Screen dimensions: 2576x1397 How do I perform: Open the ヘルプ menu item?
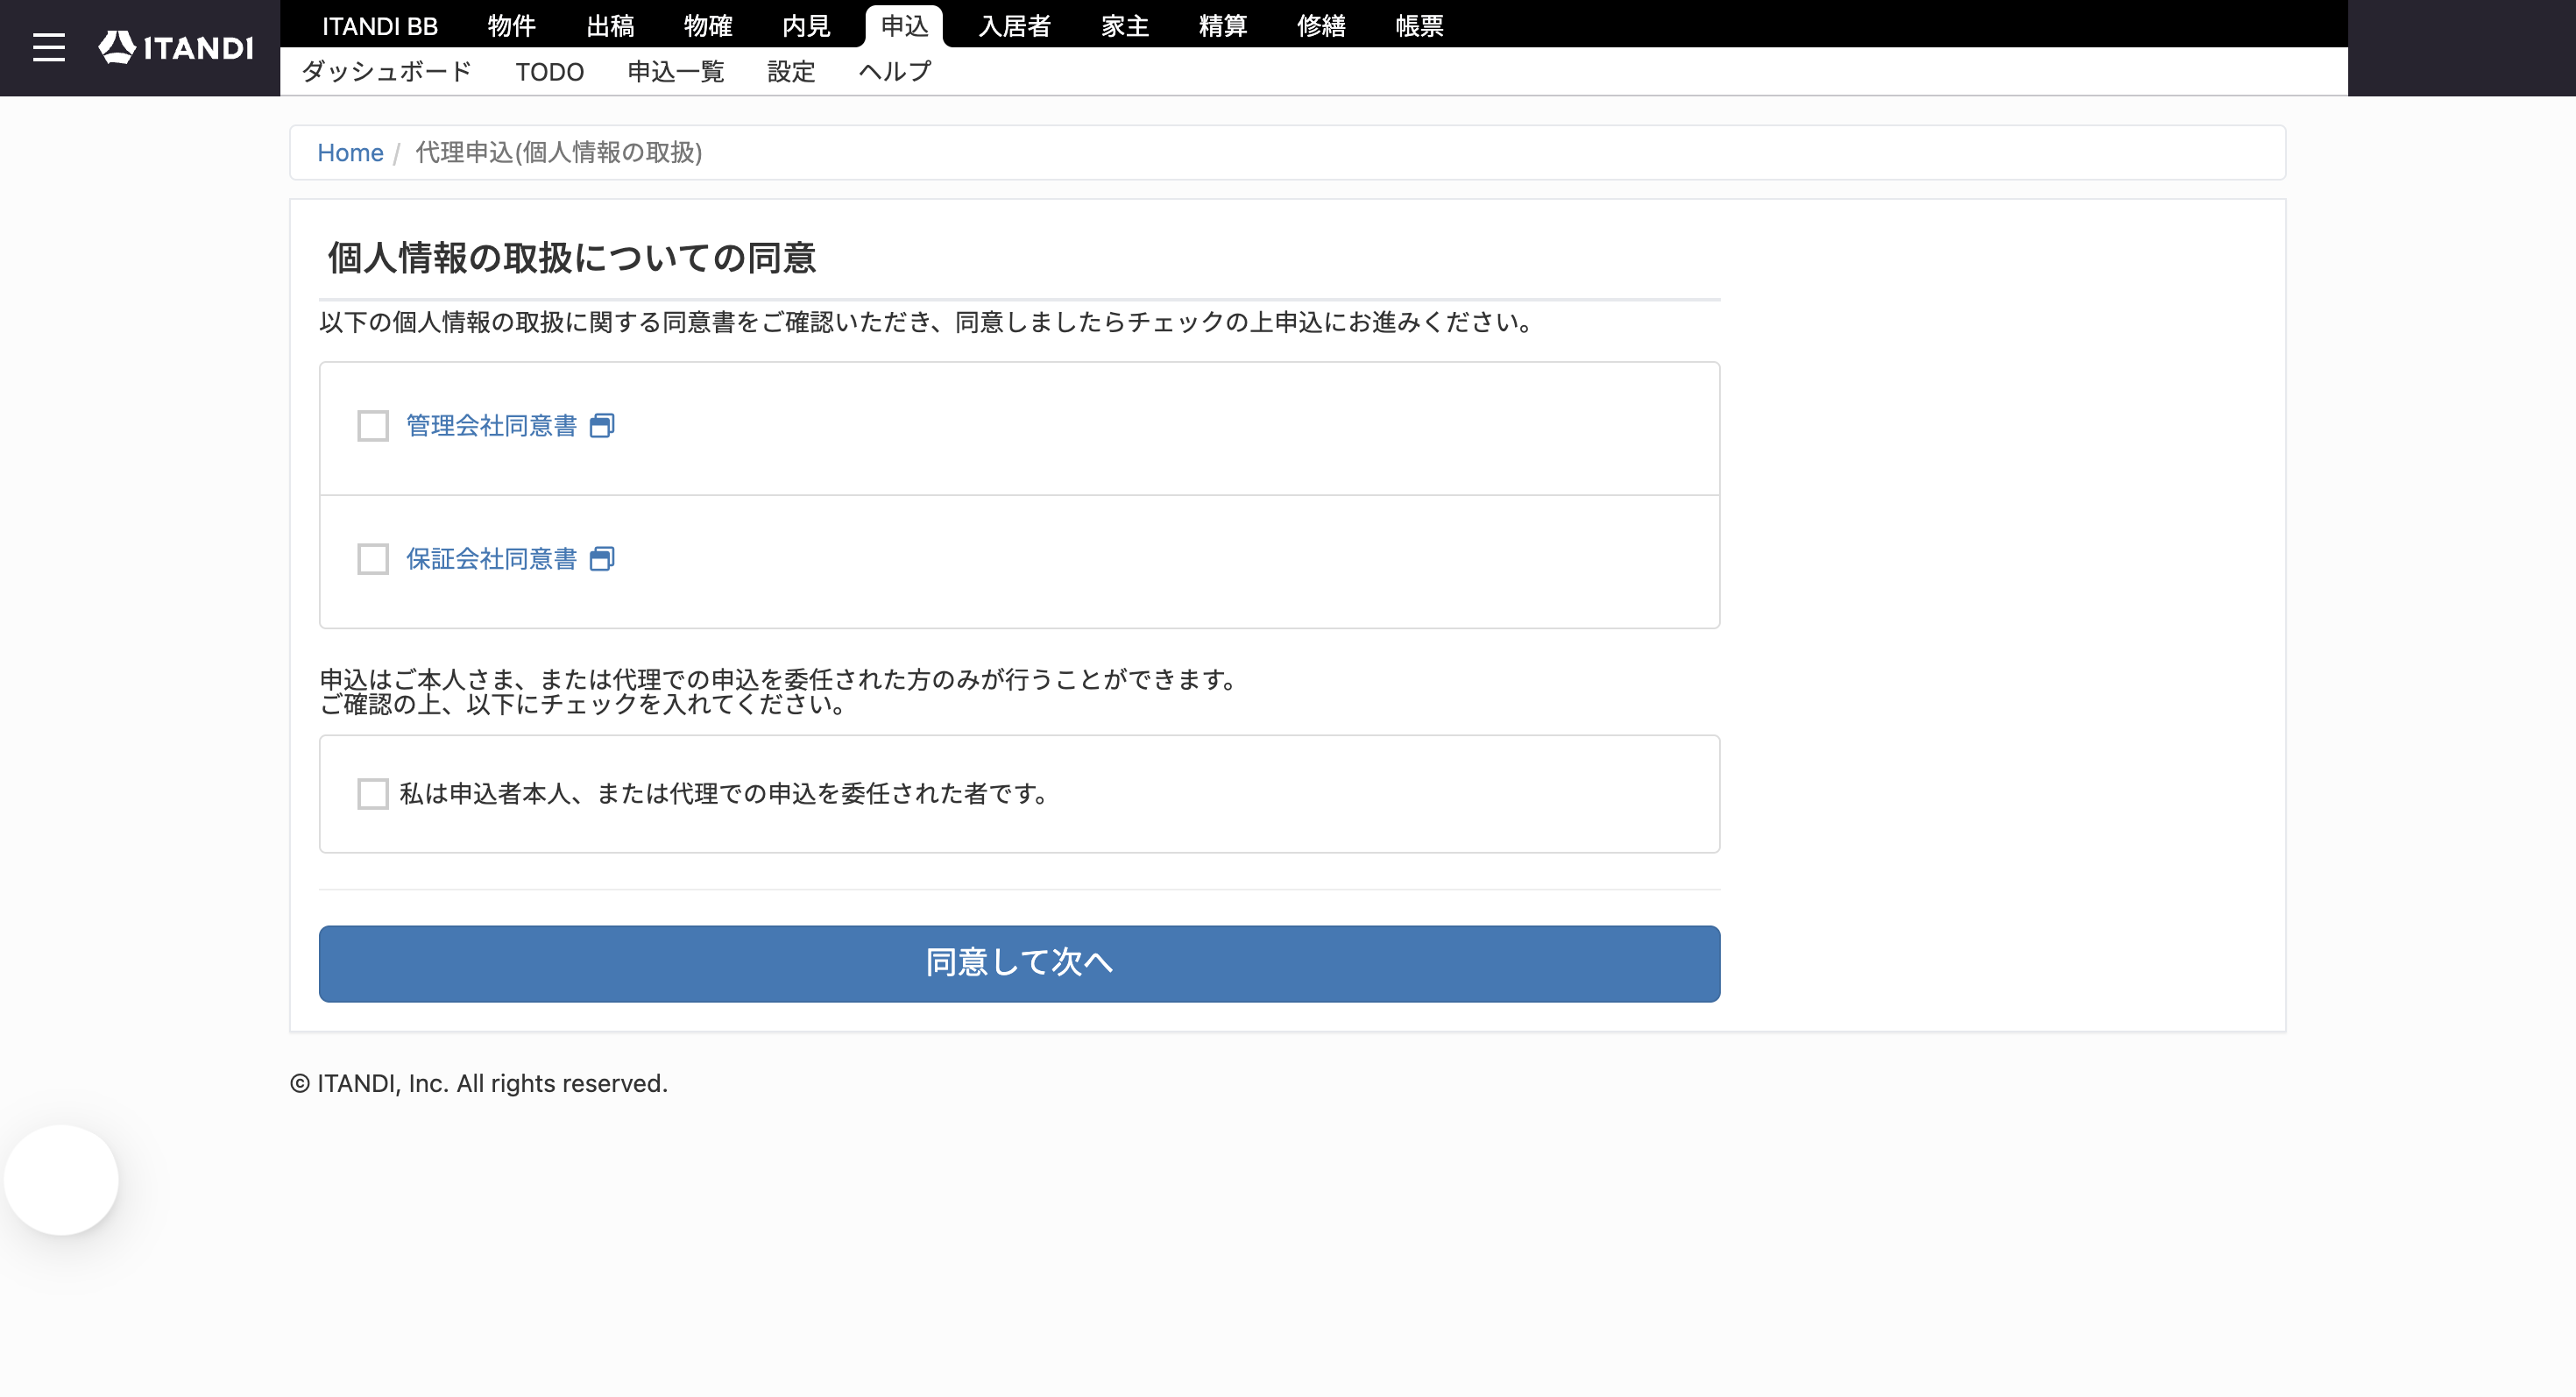pyautogui.click(x=895, y=72)
